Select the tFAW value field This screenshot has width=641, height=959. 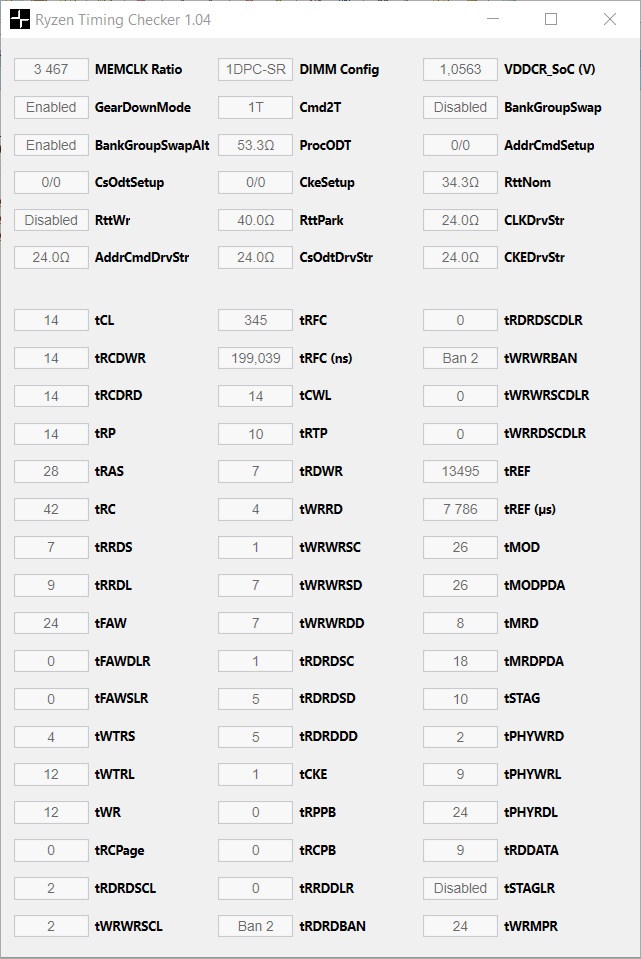(x=51, y=623)
